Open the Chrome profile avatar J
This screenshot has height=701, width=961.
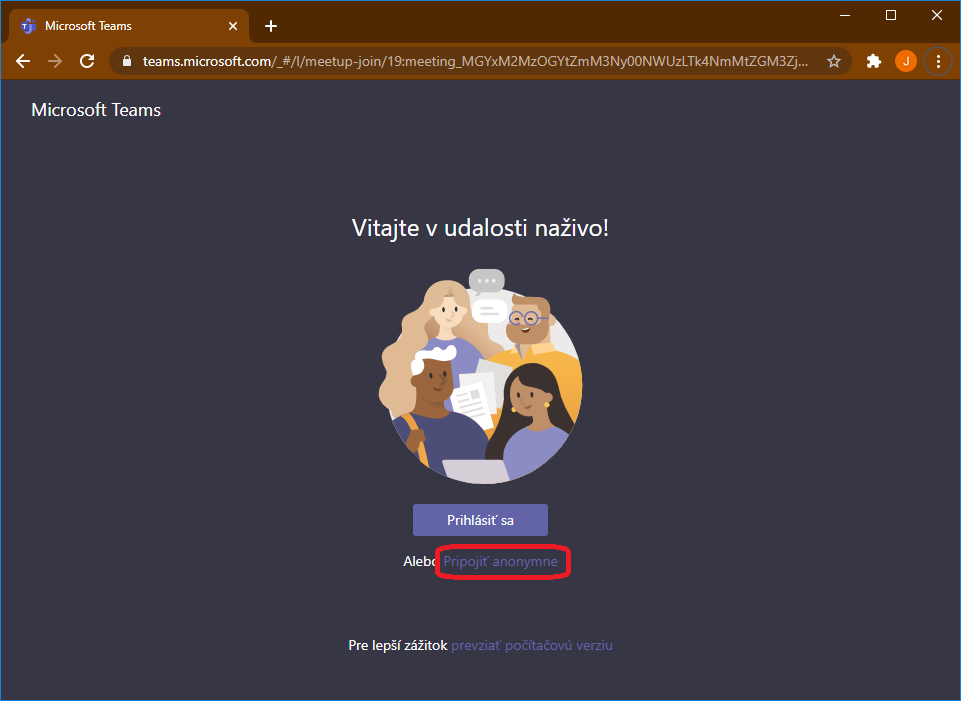[905, 61]
